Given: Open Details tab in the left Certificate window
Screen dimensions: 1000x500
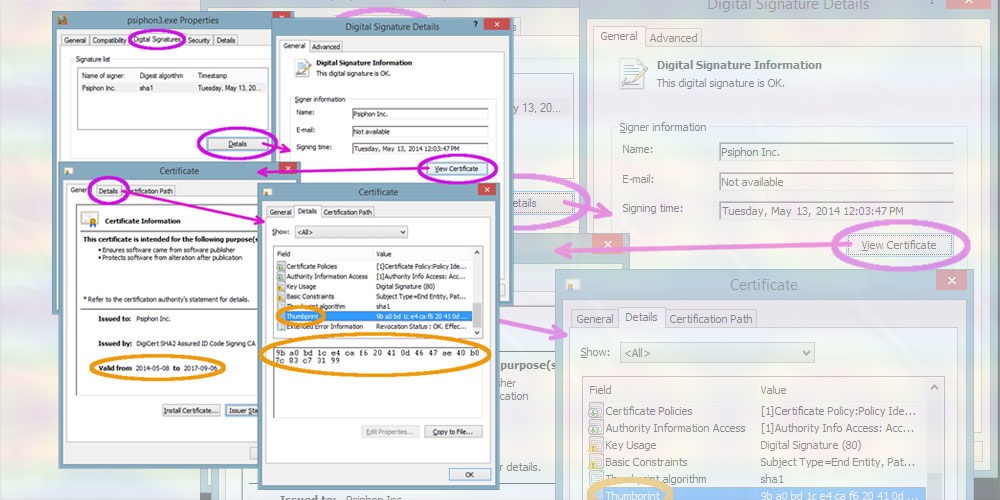Looking at the screenshot, I should coord(108,191).
